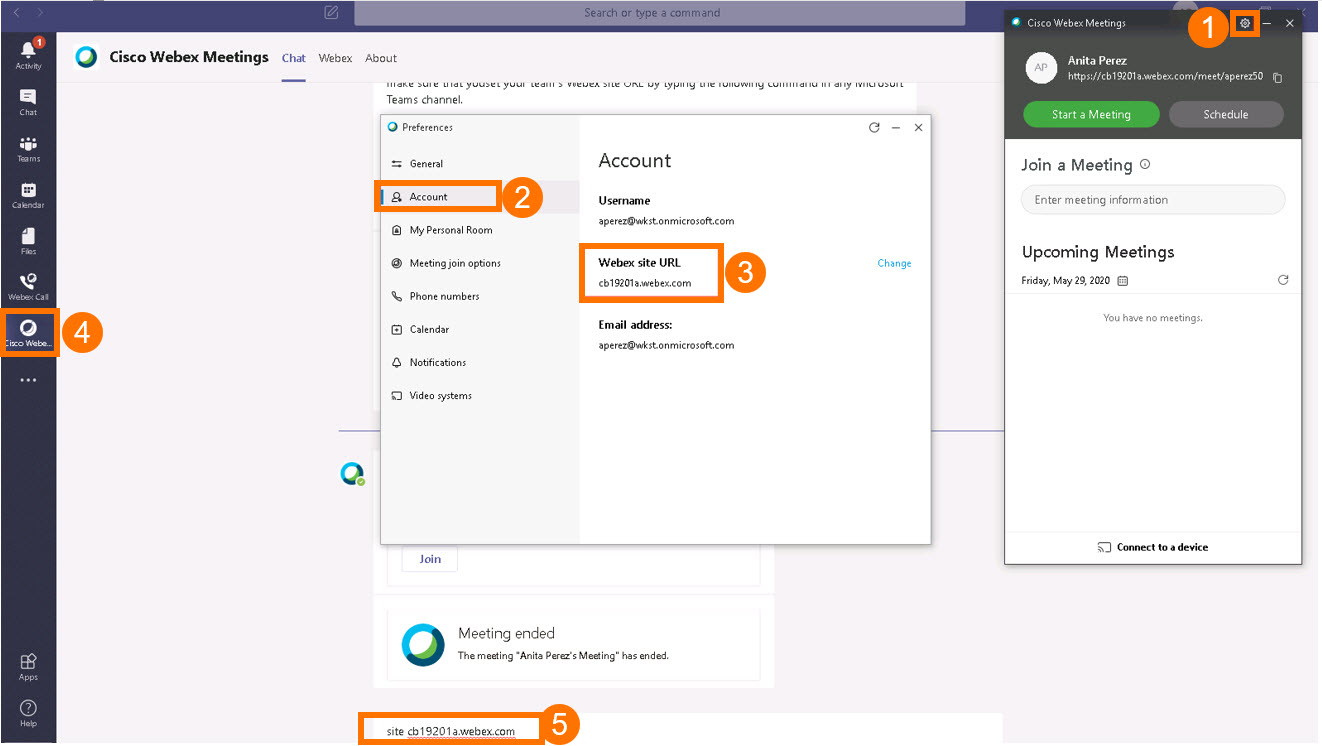Click the Join button in chat card
The height and width of the screenshot is (746, 1322).
coord(430,559)
